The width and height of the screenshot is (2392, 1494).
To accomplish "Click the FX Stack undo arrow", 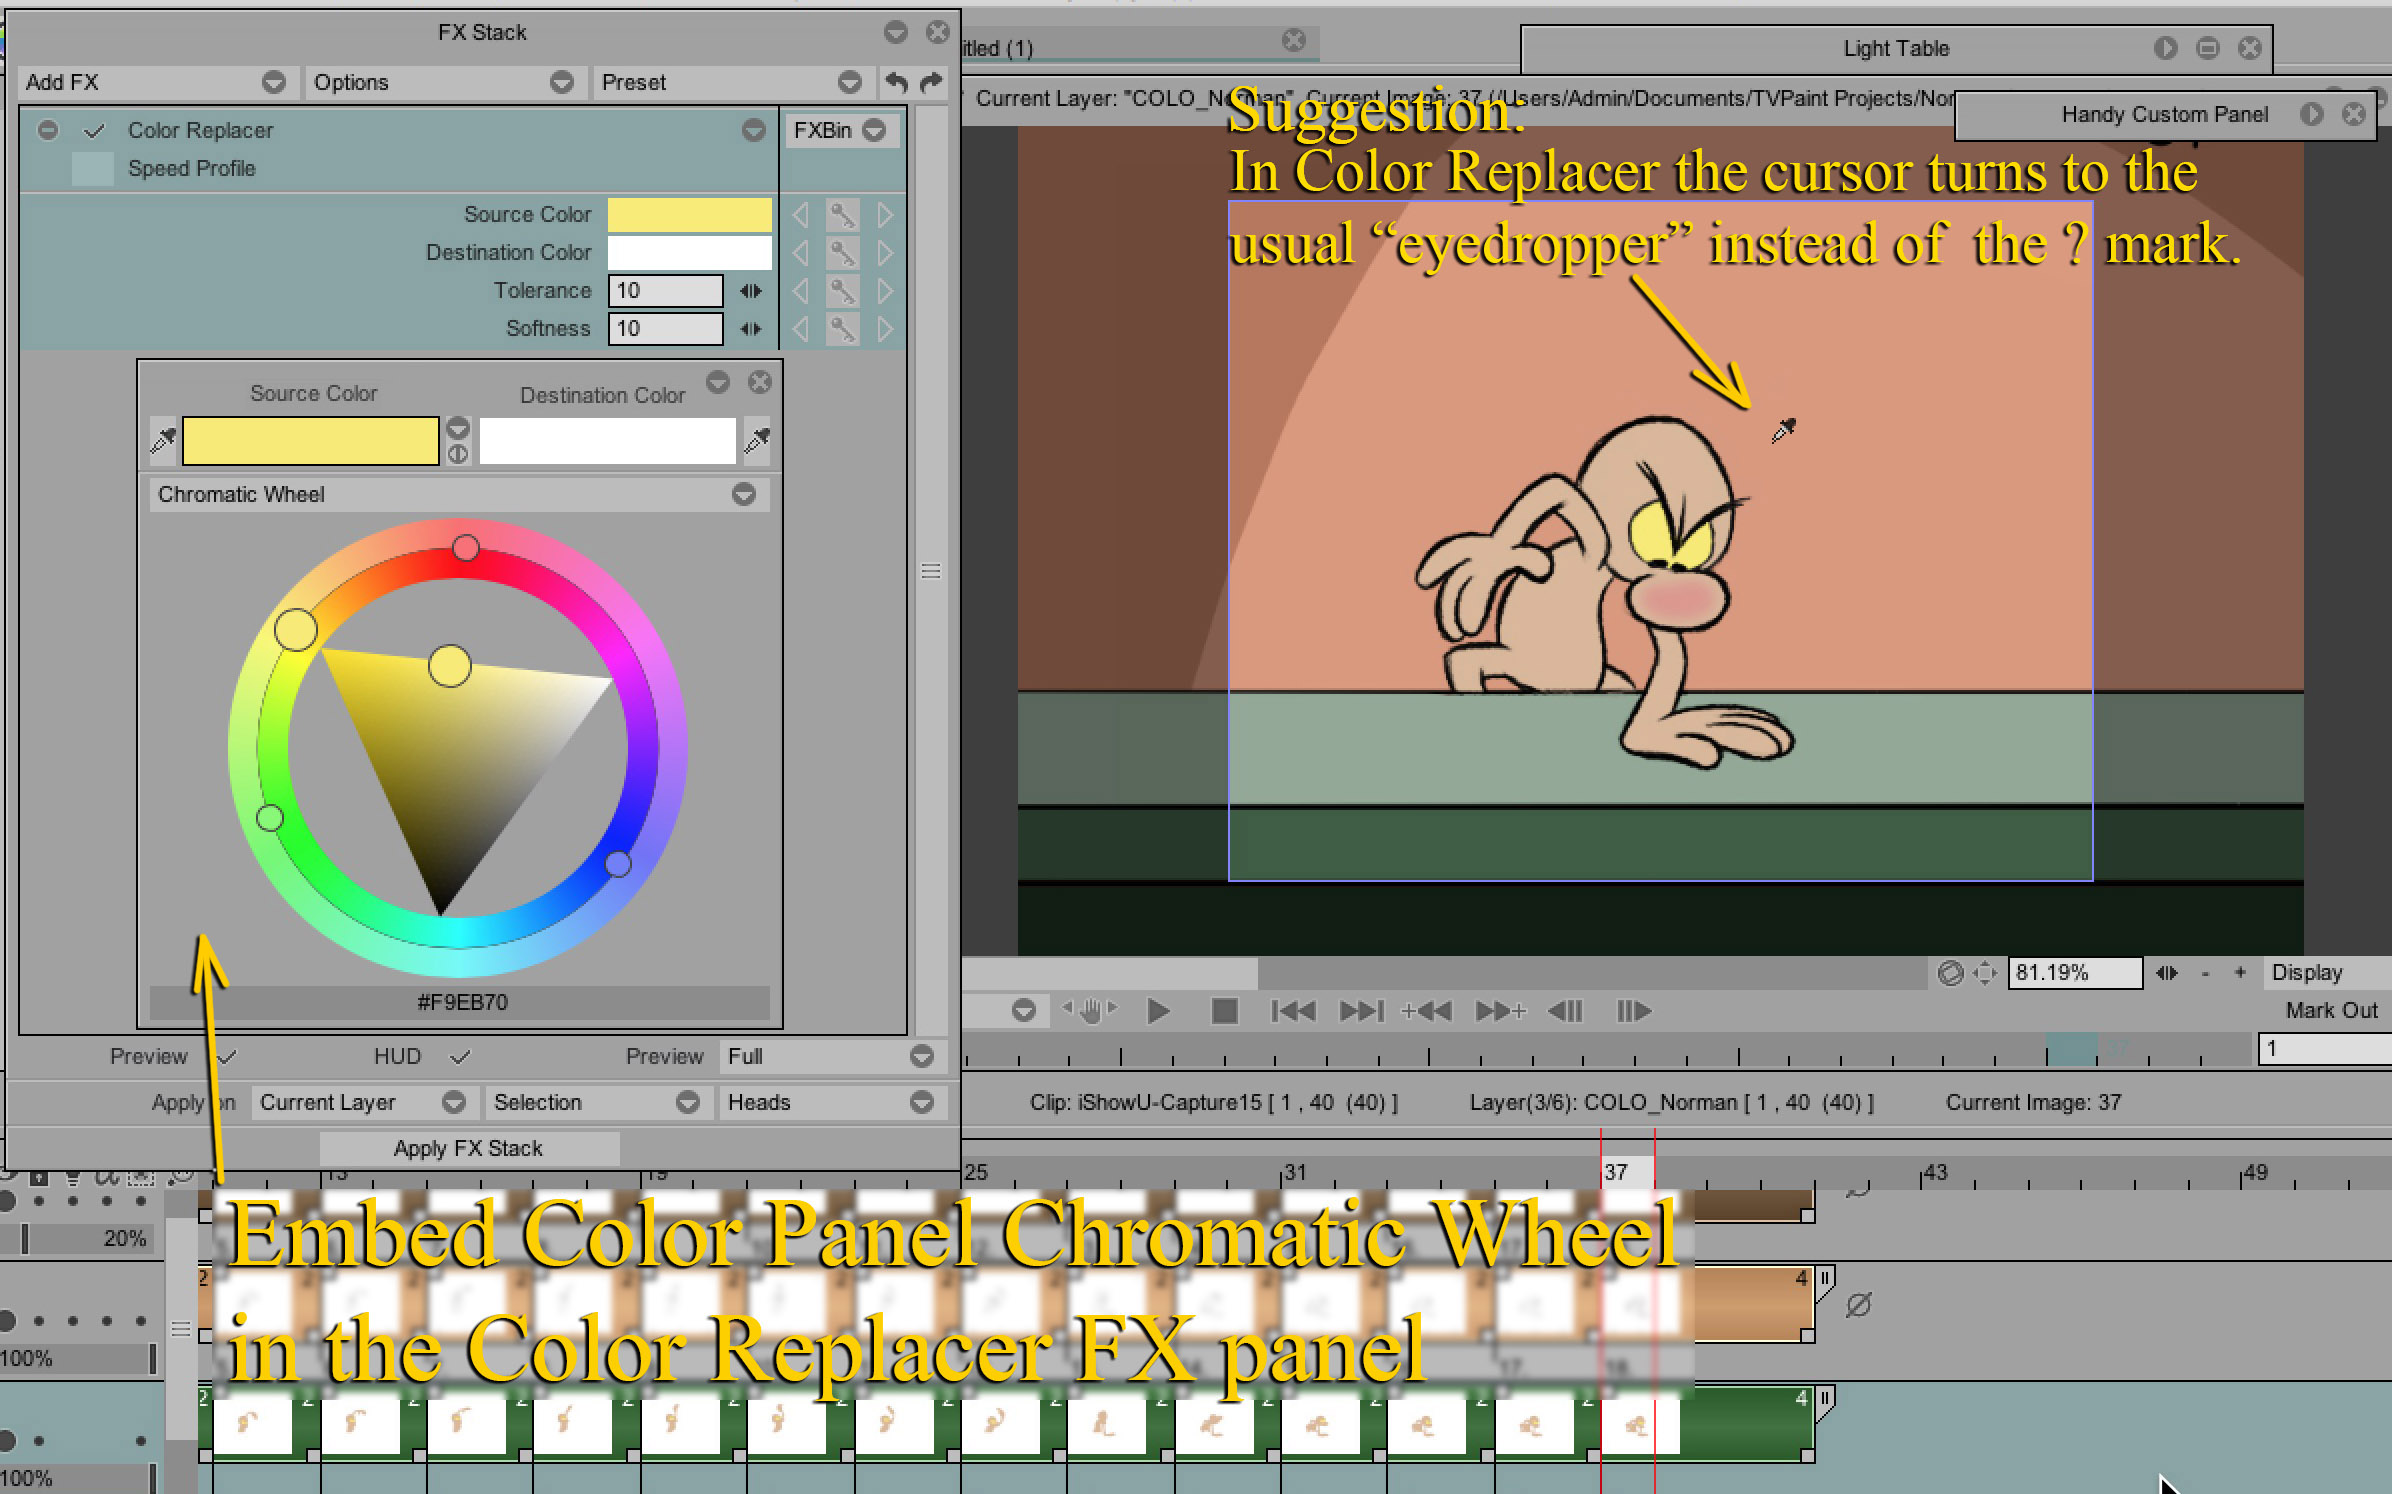I will [896, 82].
